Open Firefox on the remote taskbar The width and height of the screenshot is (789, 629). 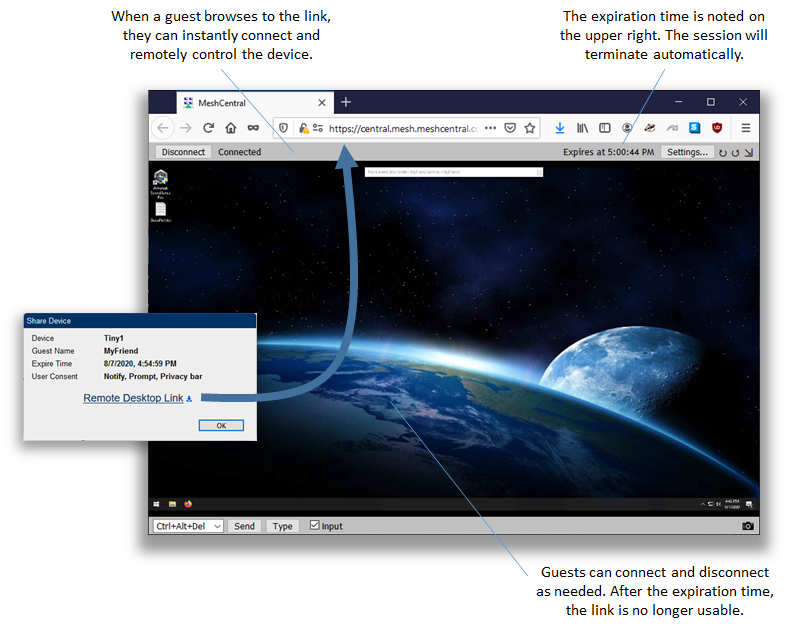coord(188,504)
